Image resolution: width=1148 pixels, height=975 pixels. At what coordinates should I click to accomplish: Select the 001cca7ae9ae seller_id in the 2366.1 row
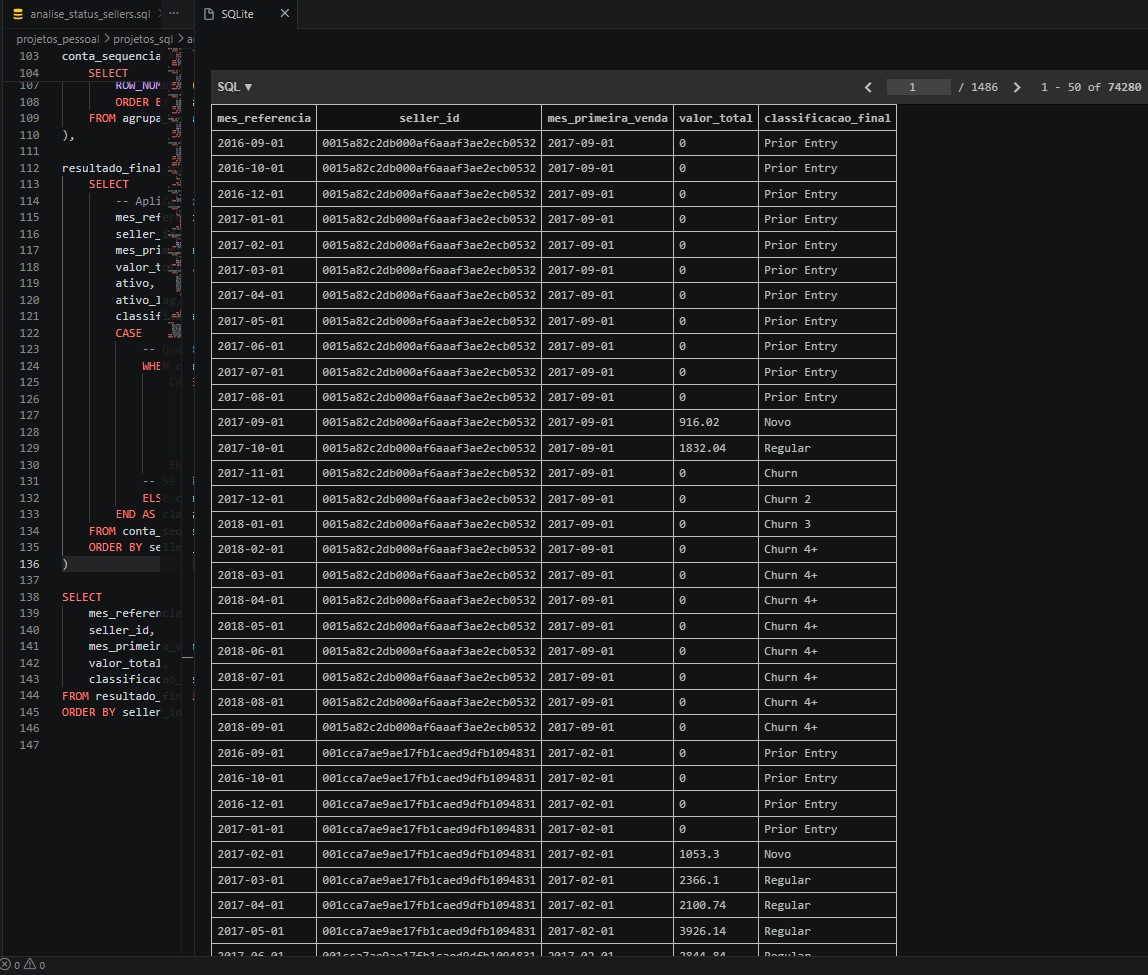click(x=429, y=880)
